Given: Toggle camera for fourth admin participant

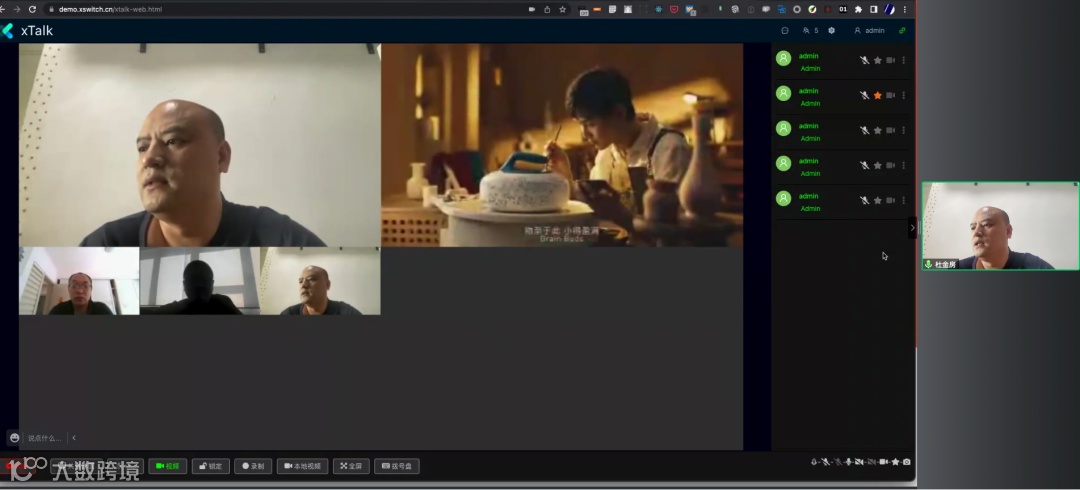Looking at the screenshot, I should click(891, 165).
